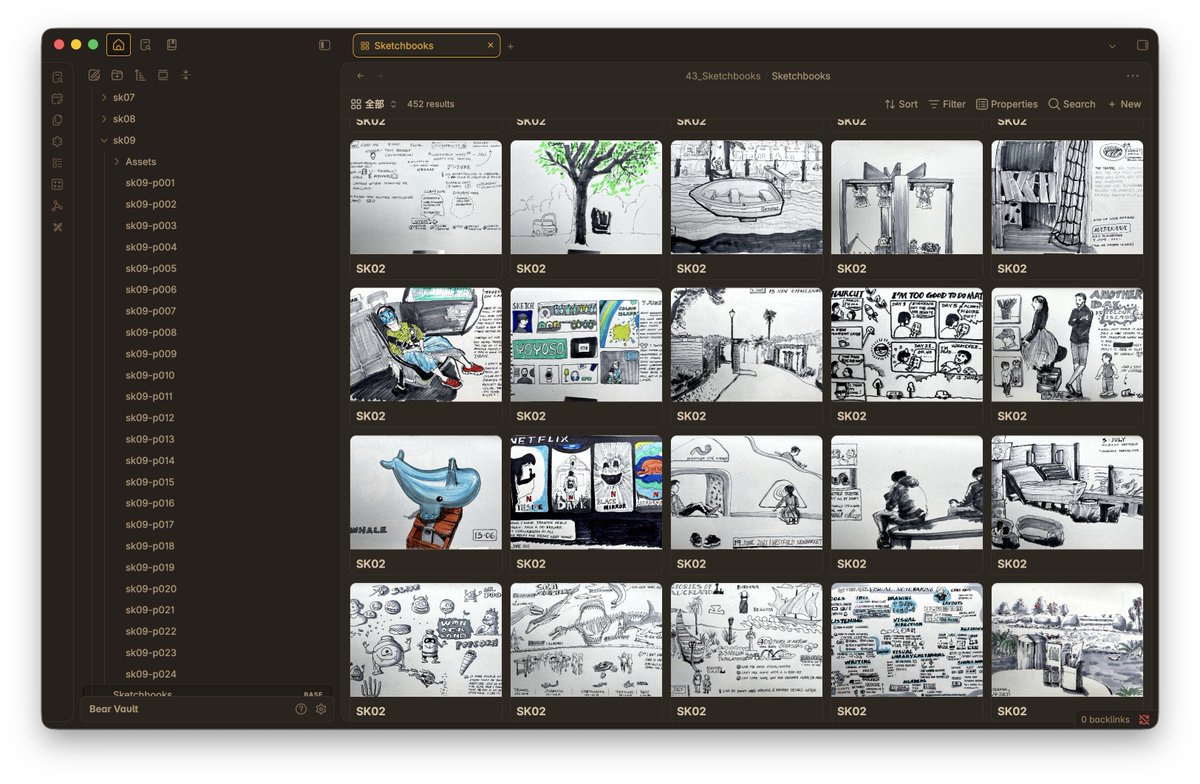
Task: Open today's daily note from ribbon
Action: pyautogui.click(x=57, y=99)
